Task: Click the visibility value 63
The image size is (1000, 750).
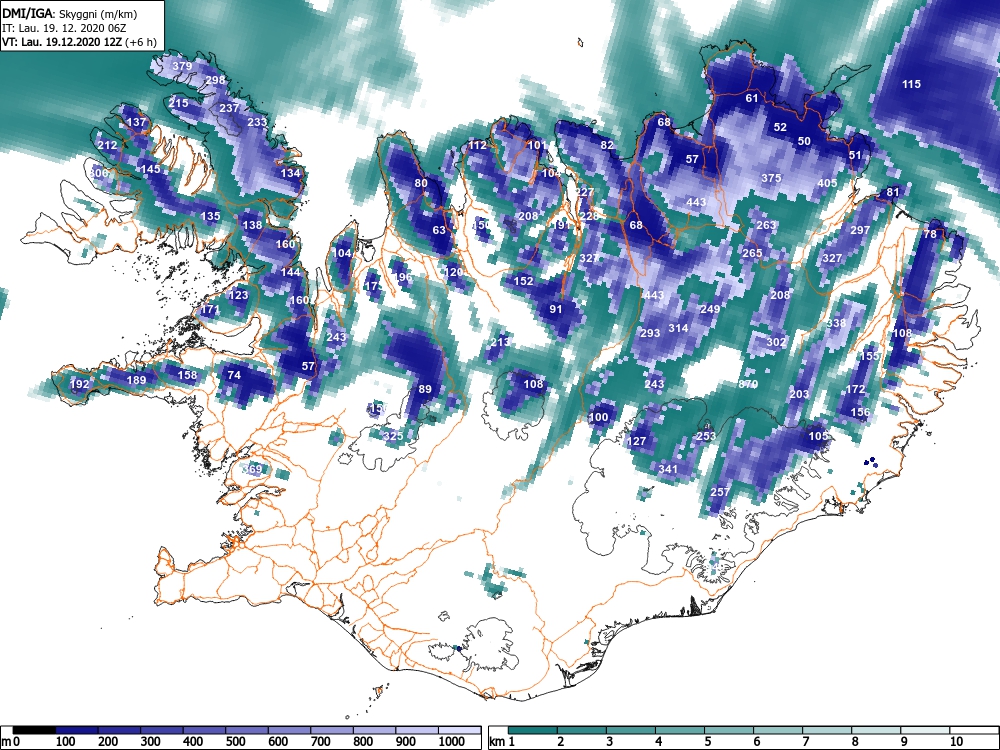Action: (x=439, y=230)
